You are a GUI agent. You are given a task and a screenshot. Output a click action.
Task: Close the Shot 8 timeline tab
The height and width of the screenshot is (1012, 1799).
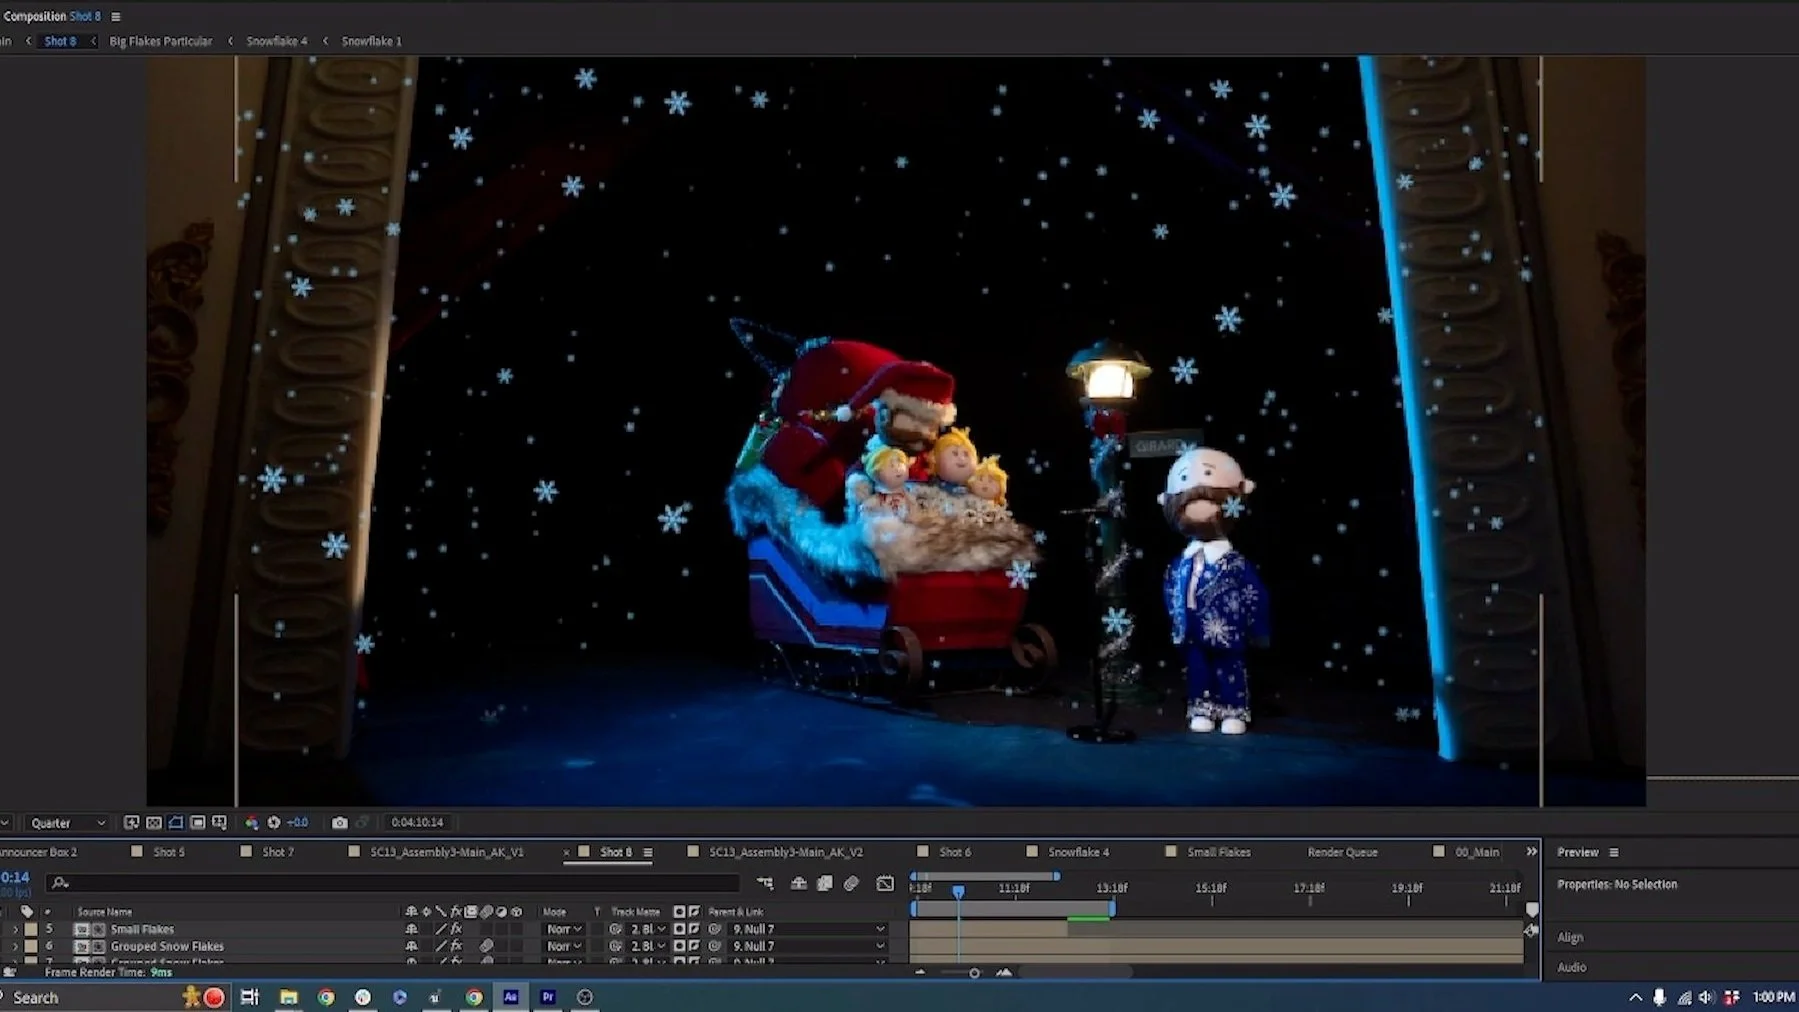567,853
